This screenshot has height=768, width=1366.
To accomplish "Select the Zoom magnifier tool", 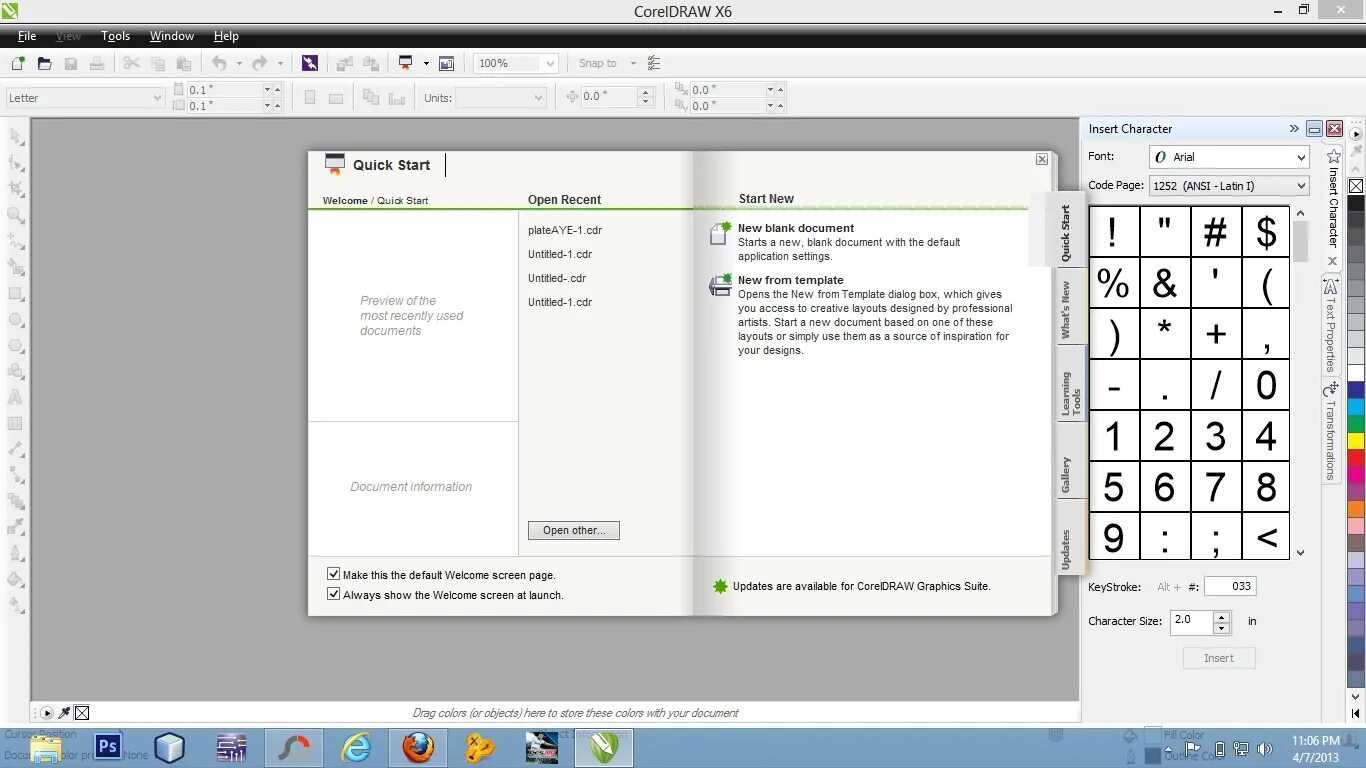I will [16, 215].
